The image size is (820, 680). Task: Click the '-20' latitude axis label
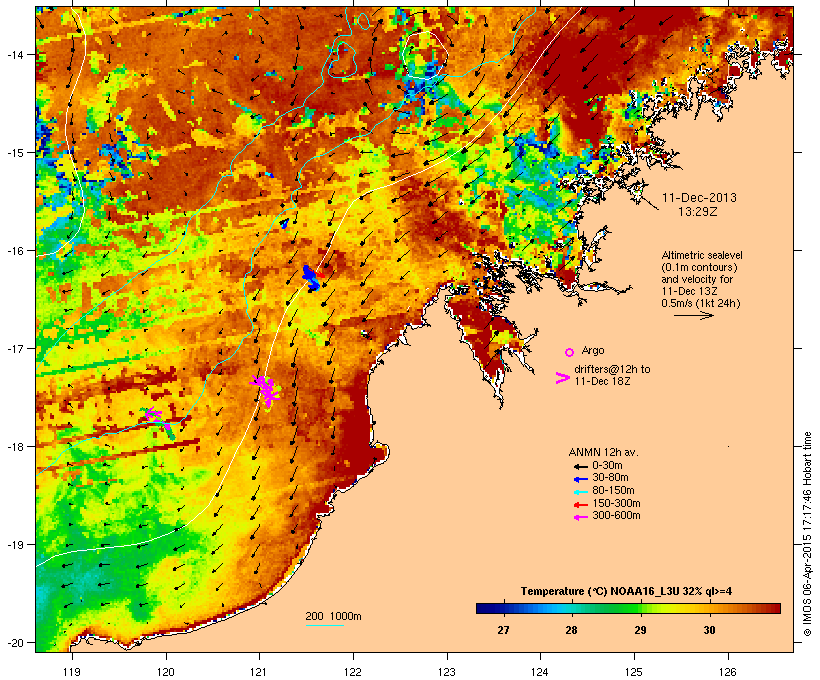(x=15, y=642)
